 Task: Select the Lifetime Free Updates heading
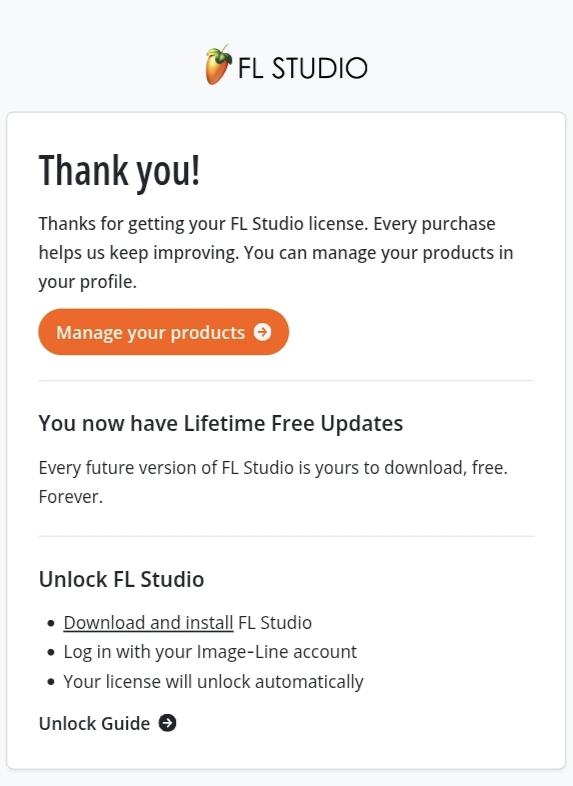click(221, 424)
